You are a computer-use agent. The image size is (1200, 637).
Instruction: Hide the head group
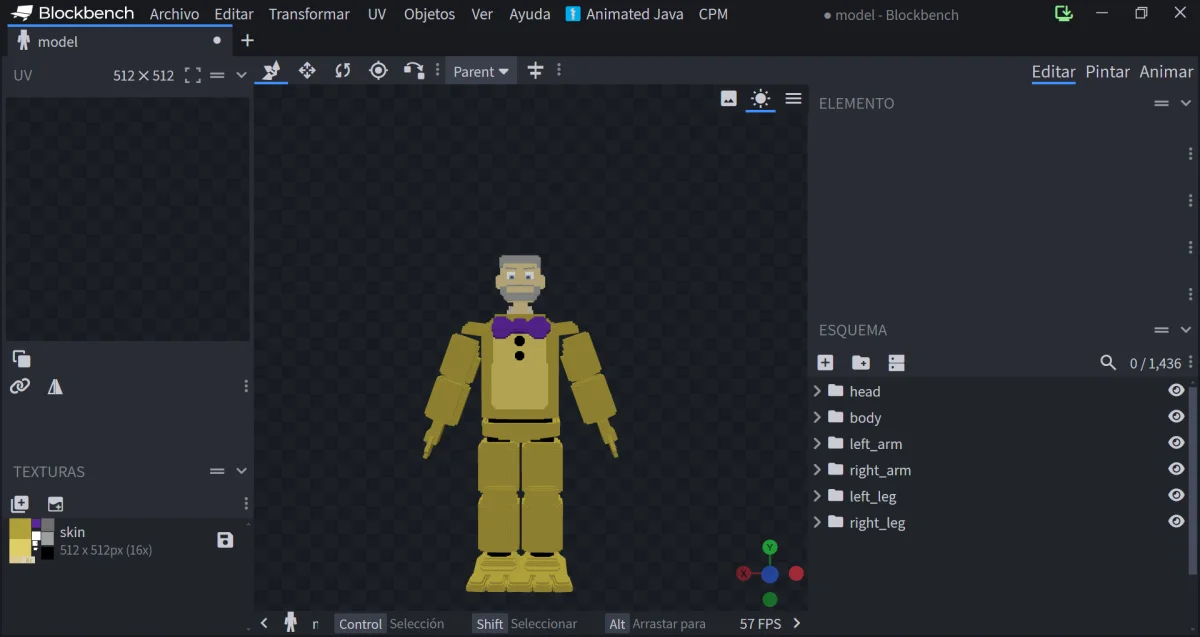(x=1176, y=391)
